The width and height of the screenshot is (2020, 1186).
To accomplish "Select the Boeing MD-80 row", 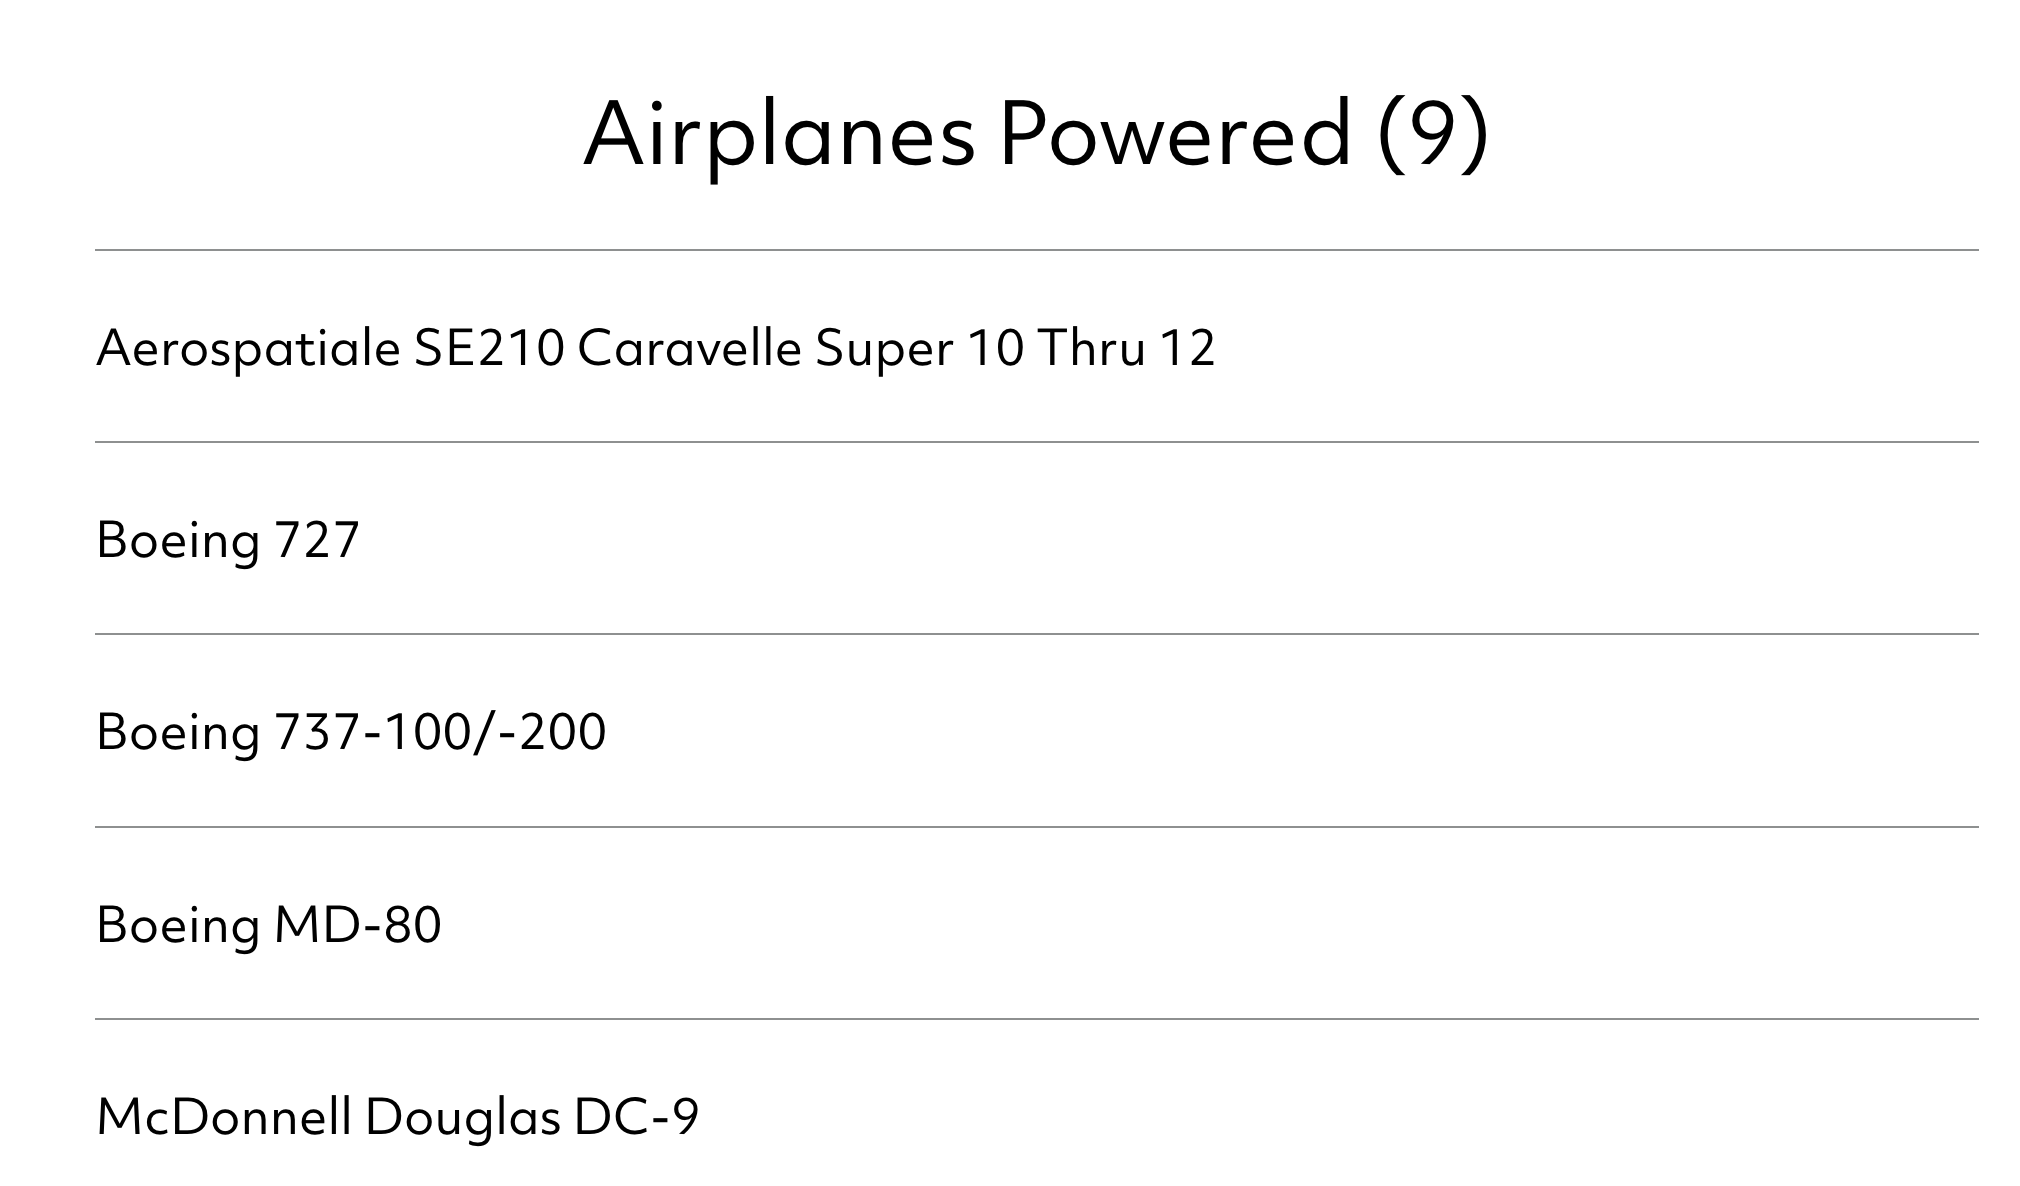I will [x=1036, y=923].
